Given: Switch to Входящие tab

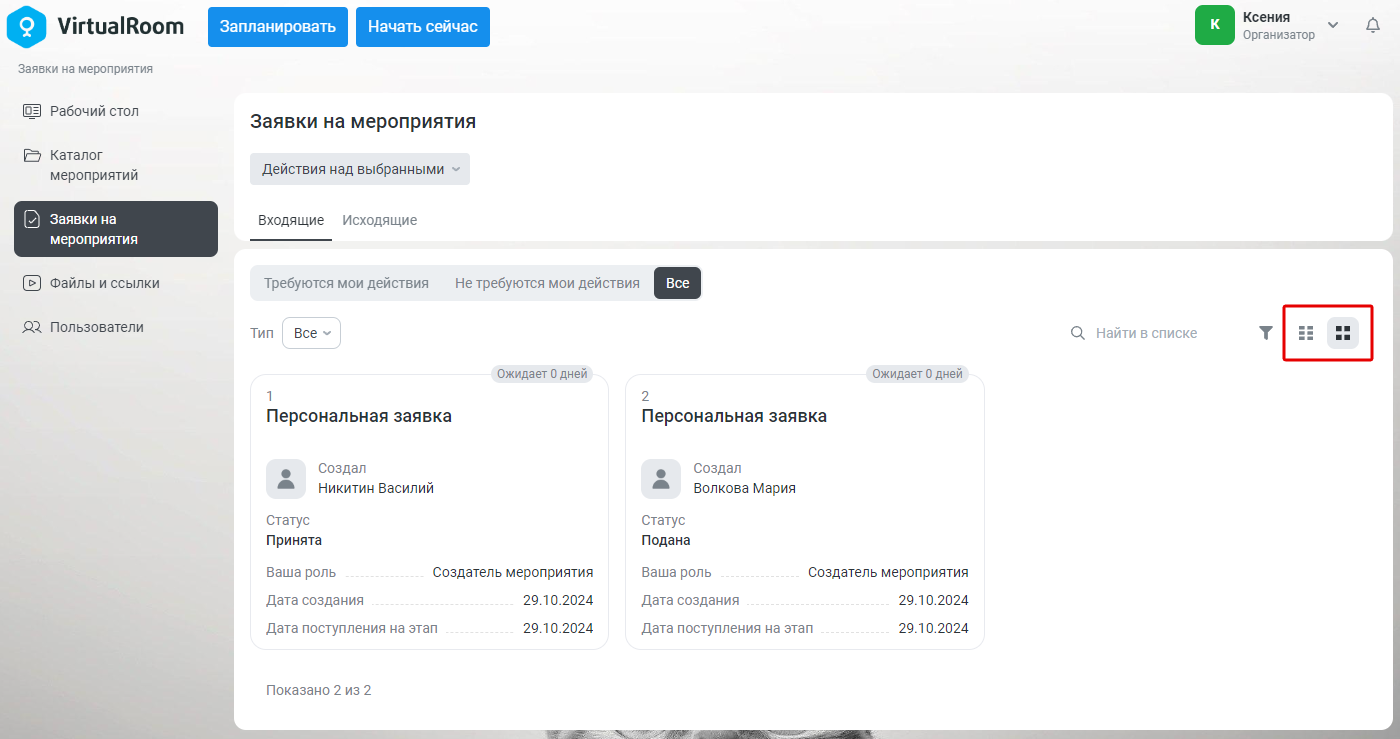Looking at the screenshot, I should point(291,220).
